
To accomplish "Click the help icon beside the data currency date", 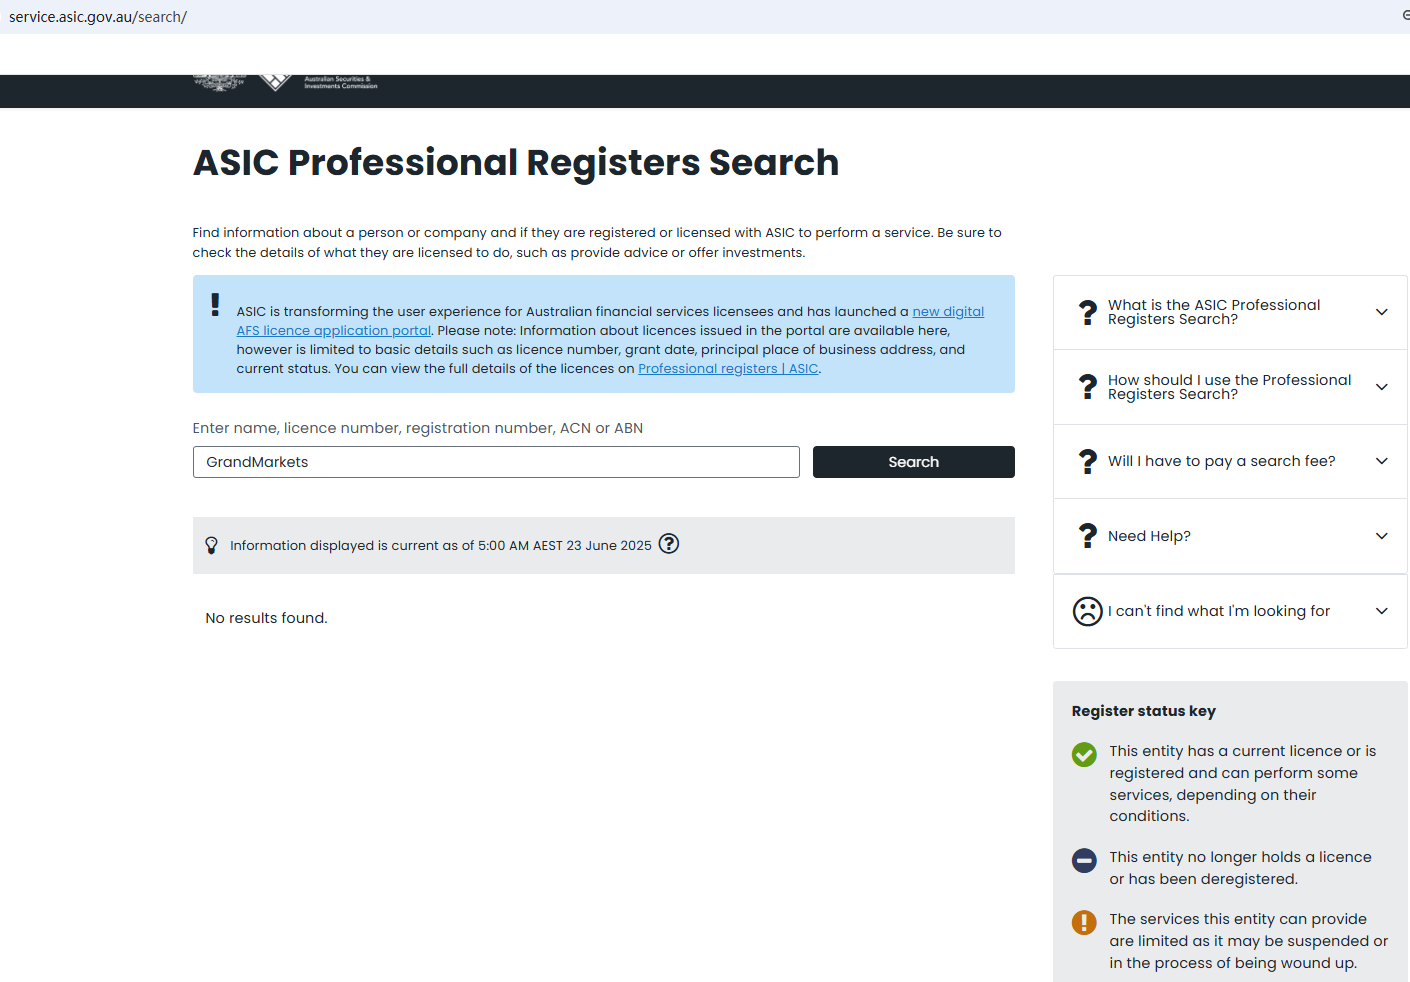I will click(669, 544).
